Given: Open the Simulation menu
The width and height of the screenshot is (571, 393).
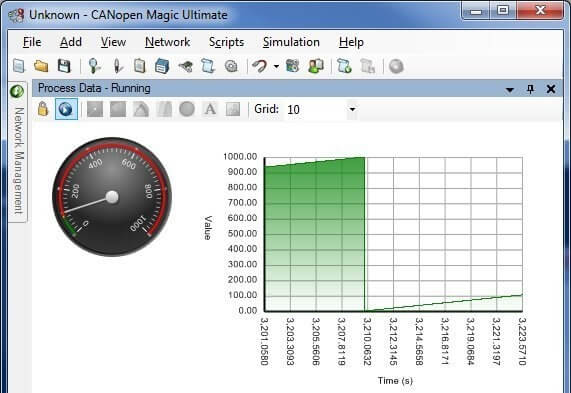Looking at the screenshot, I should coord(291,42).
